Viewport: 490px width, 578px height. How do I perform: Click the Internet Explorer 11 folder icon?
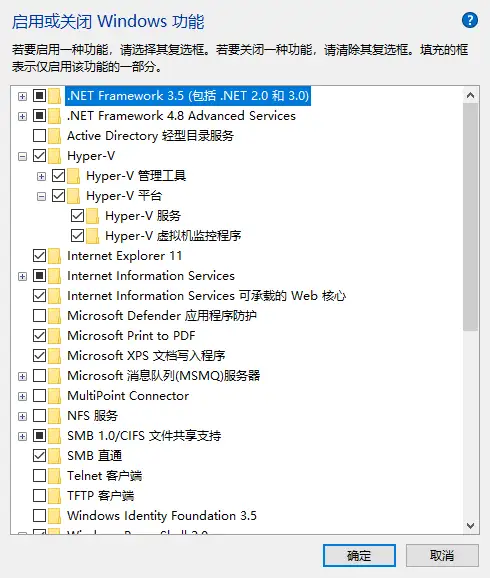pos(55,256)
